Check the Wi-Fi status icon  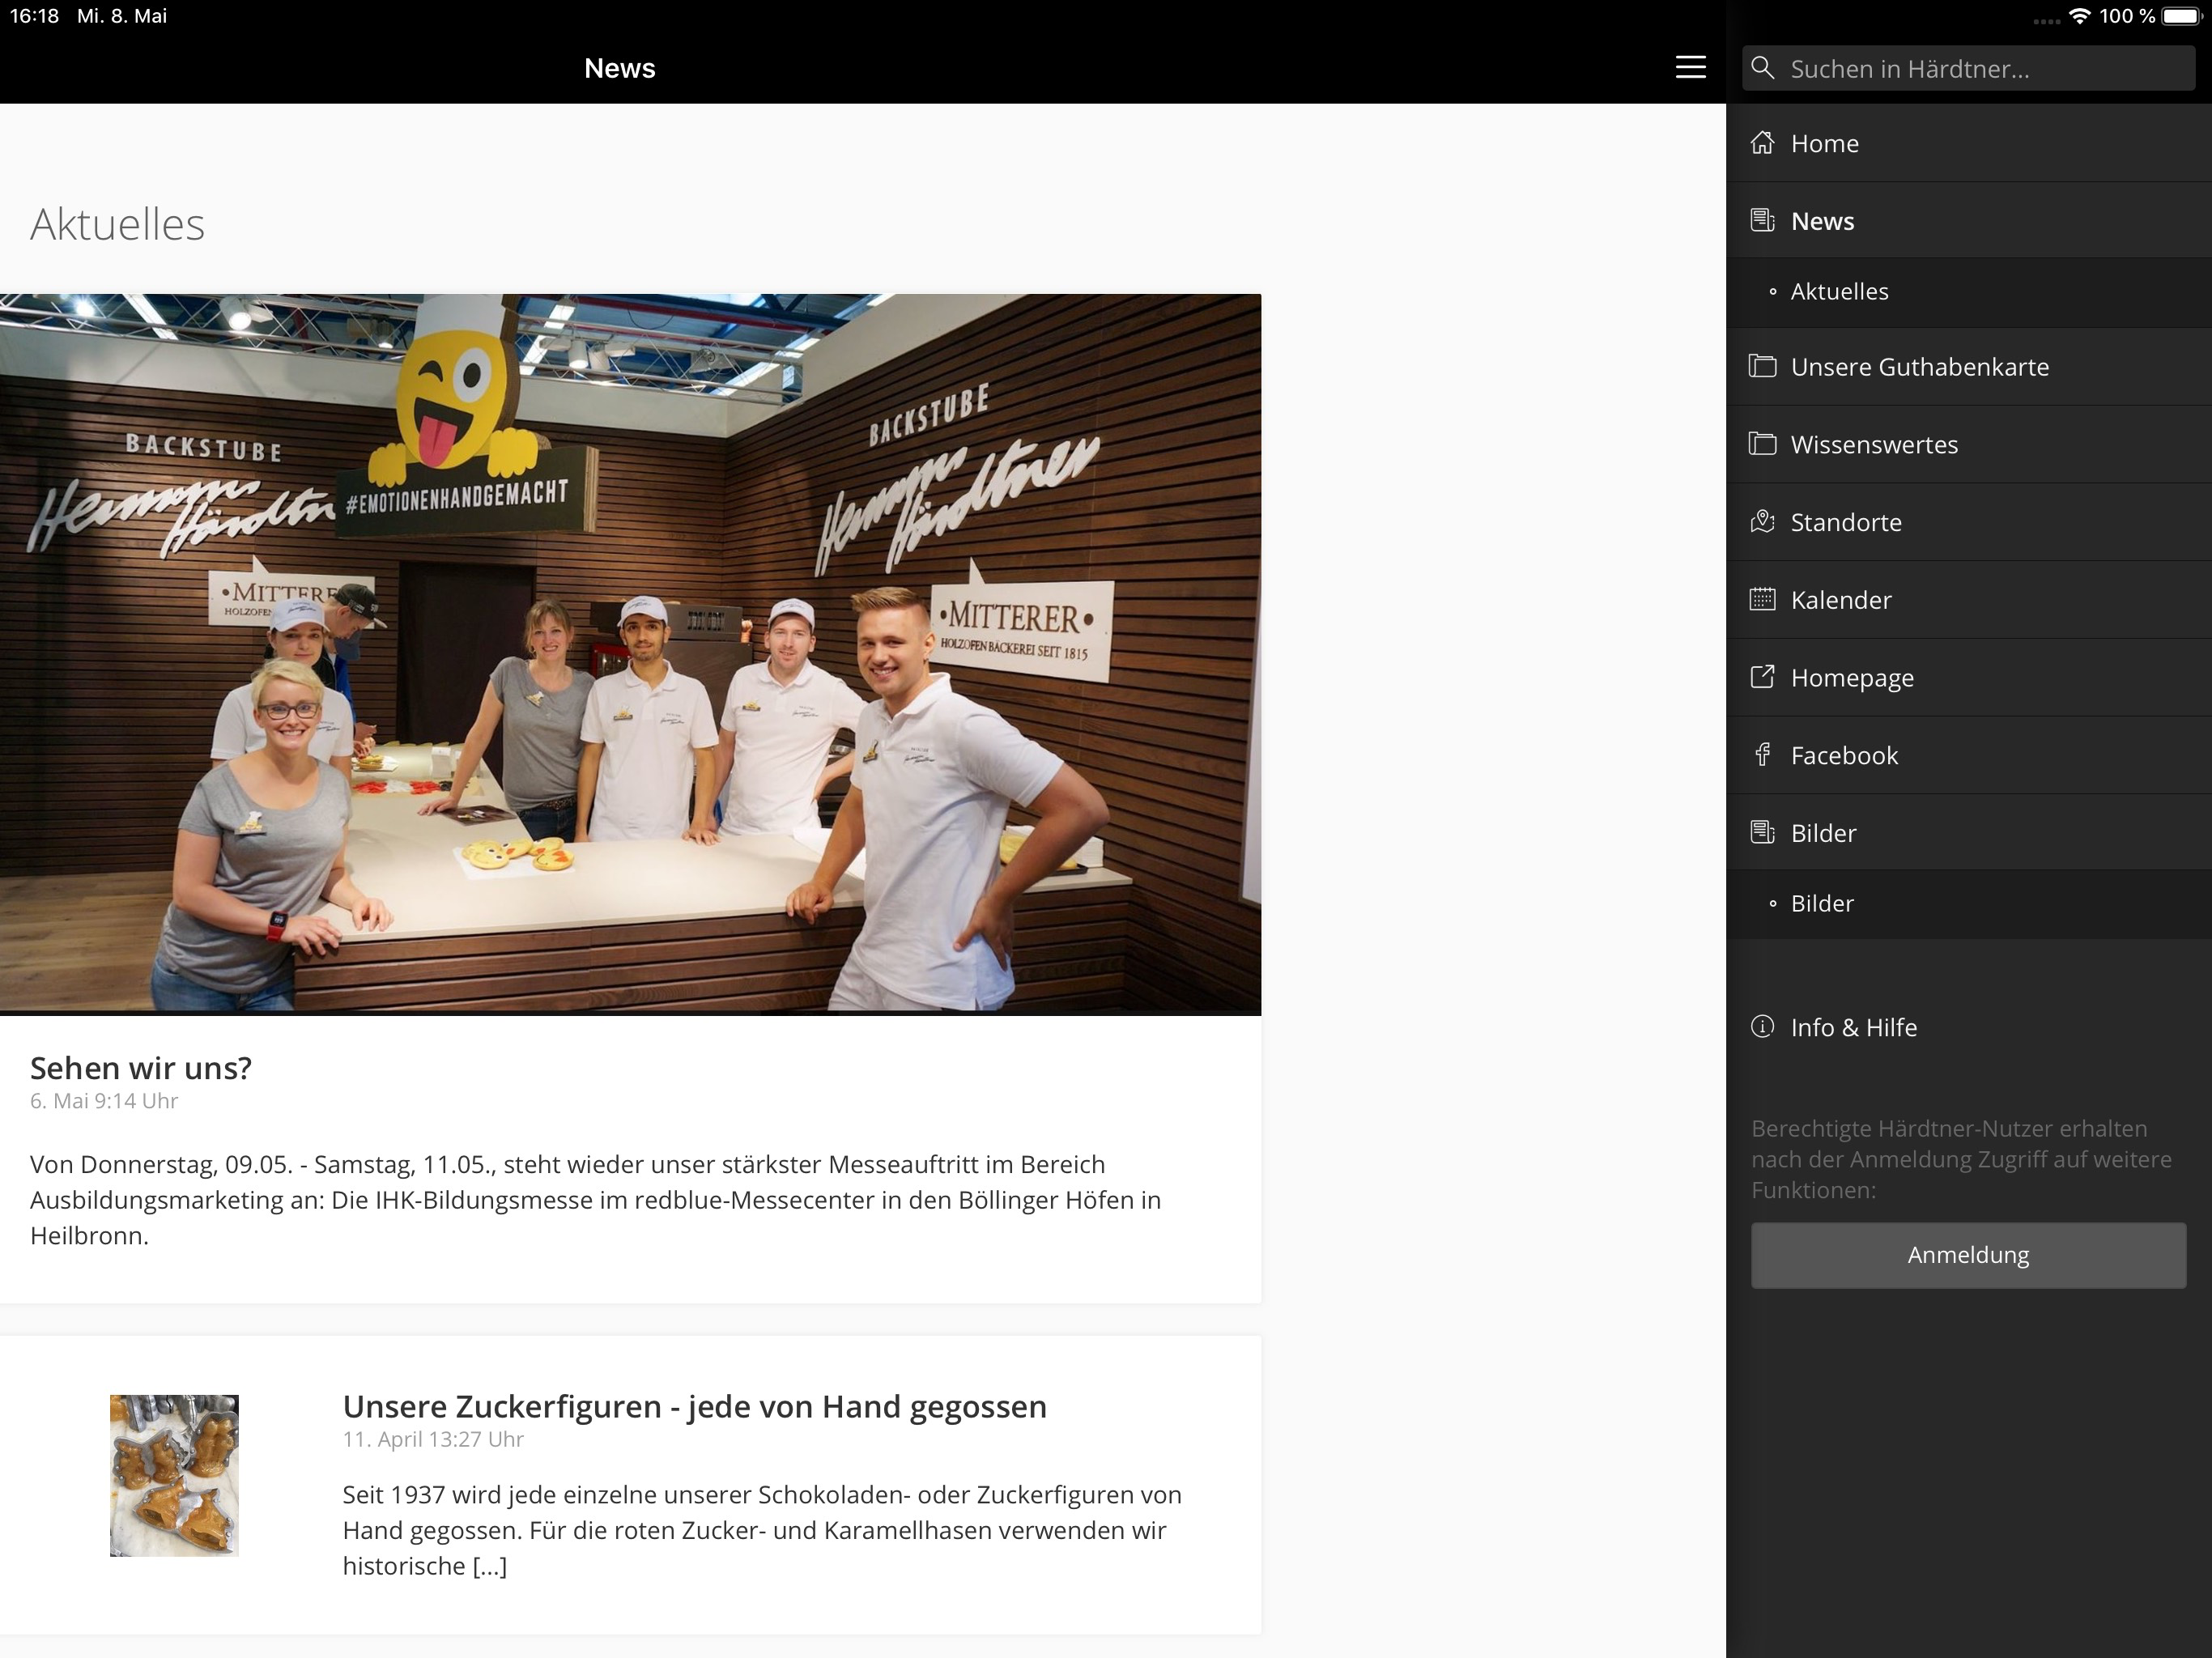(2080, 16)
